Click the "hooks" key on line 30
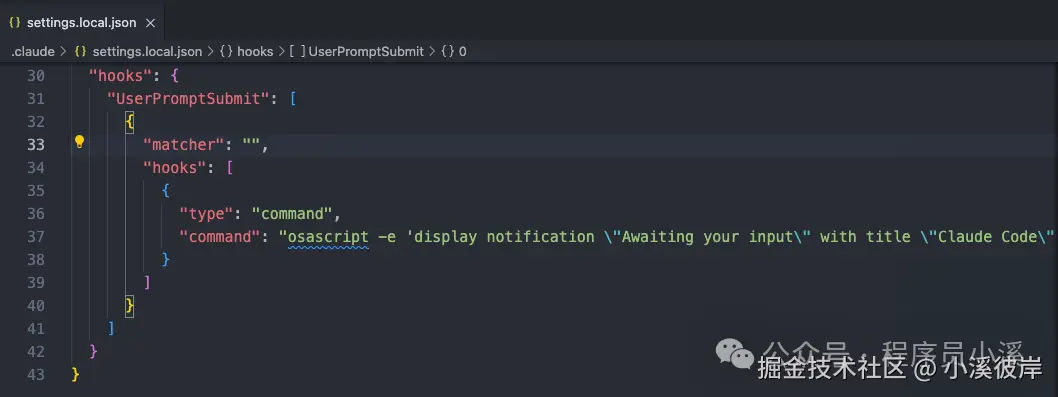Viewport: 1058px width, 397px height. (x=121, y=76)
